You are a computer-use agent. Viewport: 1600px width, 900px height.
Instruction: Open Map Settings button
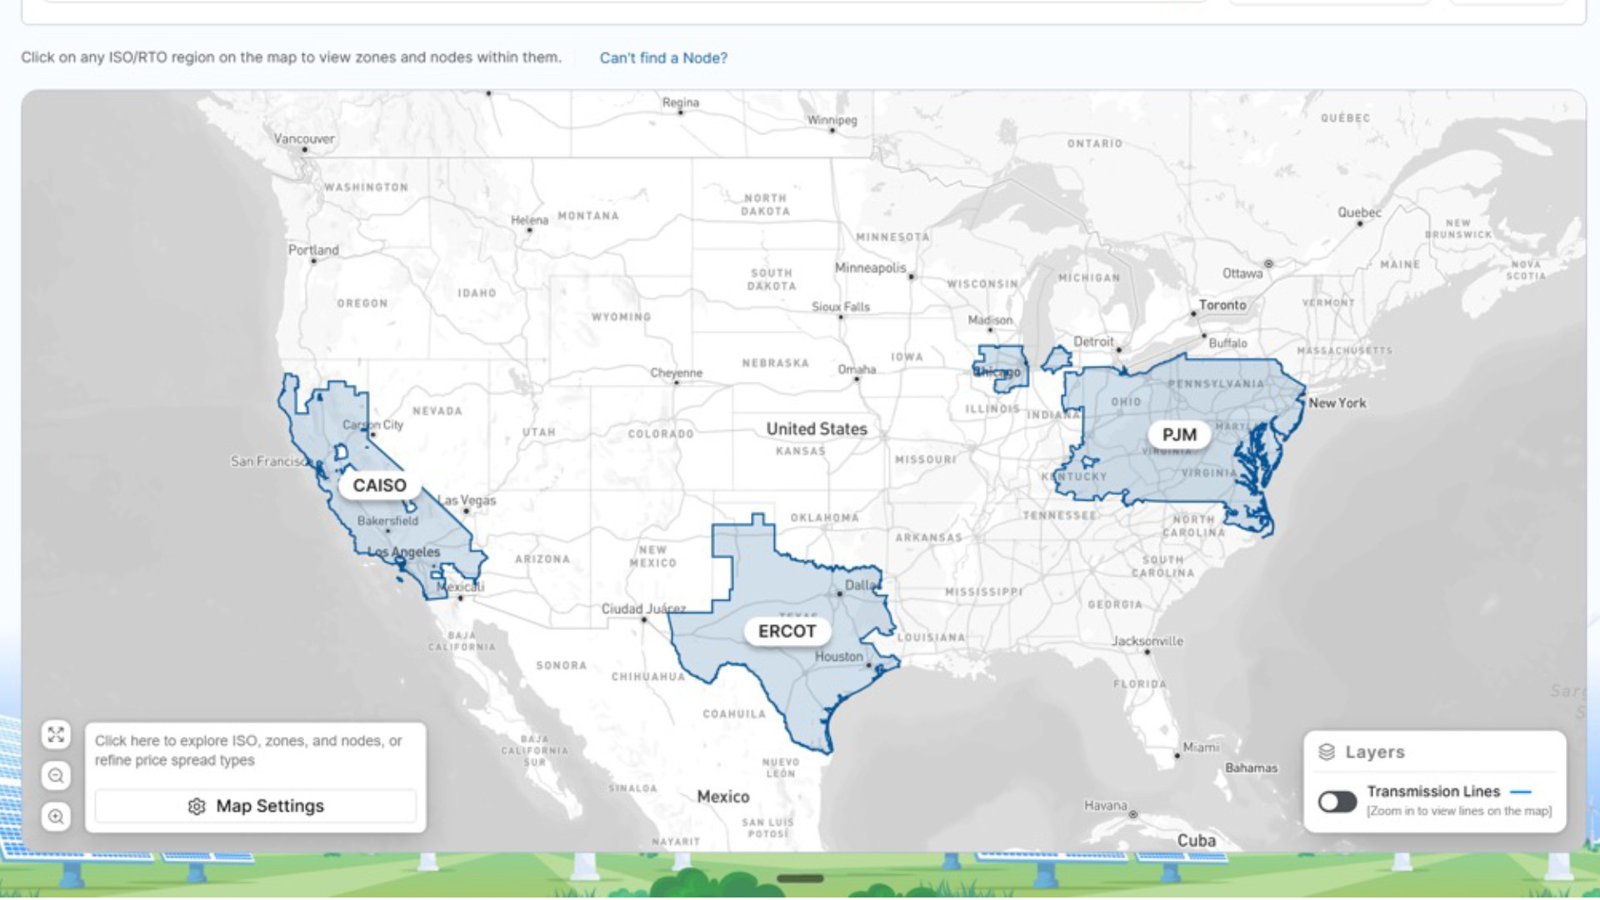click(x=256, y=806)
